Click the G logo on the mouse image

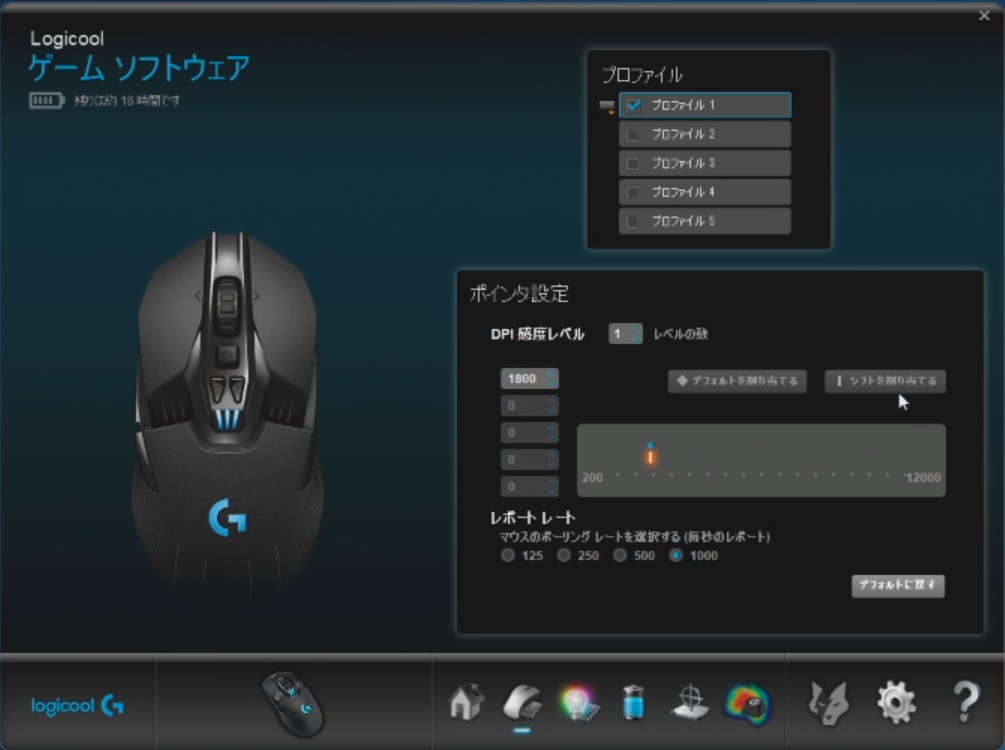click(228, 518)
